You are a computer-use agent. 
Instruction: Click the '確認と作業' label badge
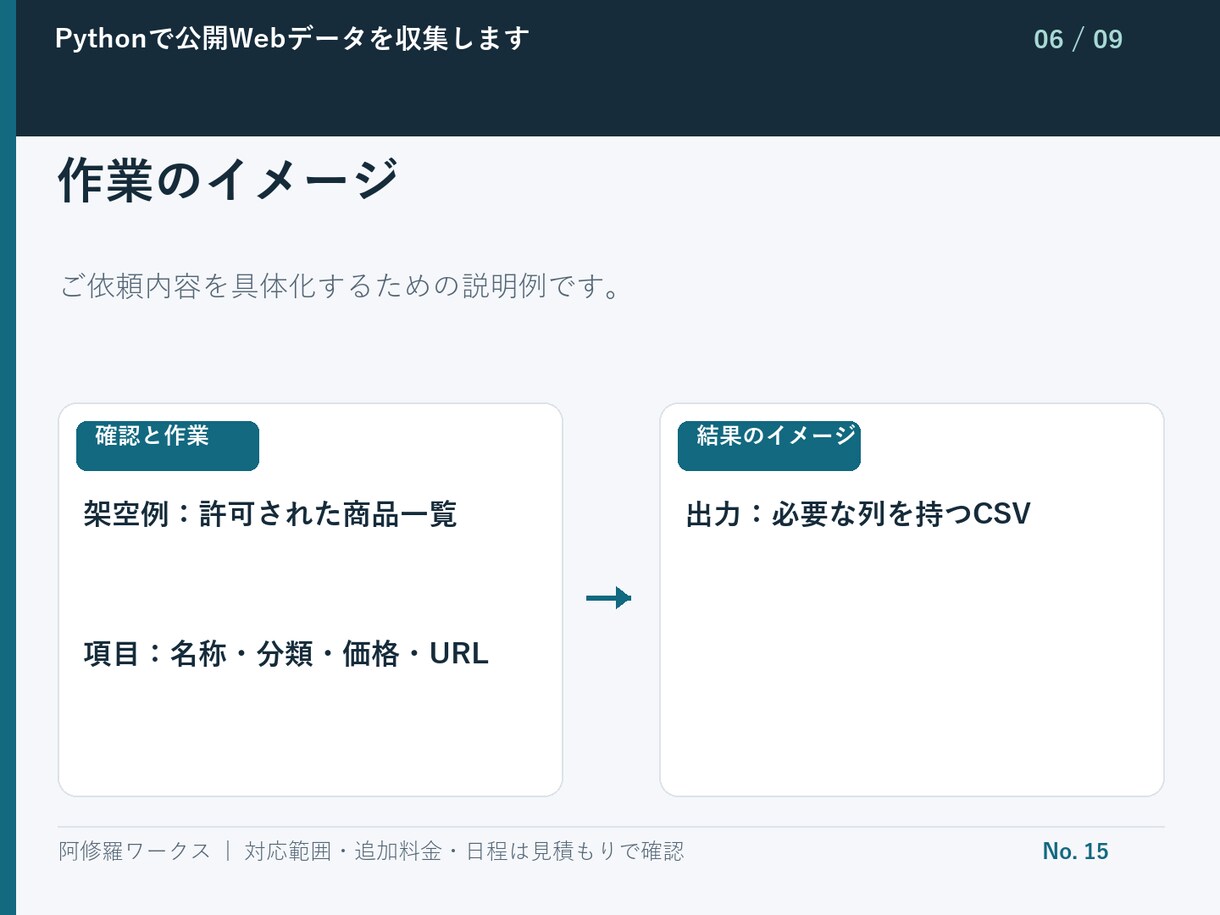coord(168,446)
